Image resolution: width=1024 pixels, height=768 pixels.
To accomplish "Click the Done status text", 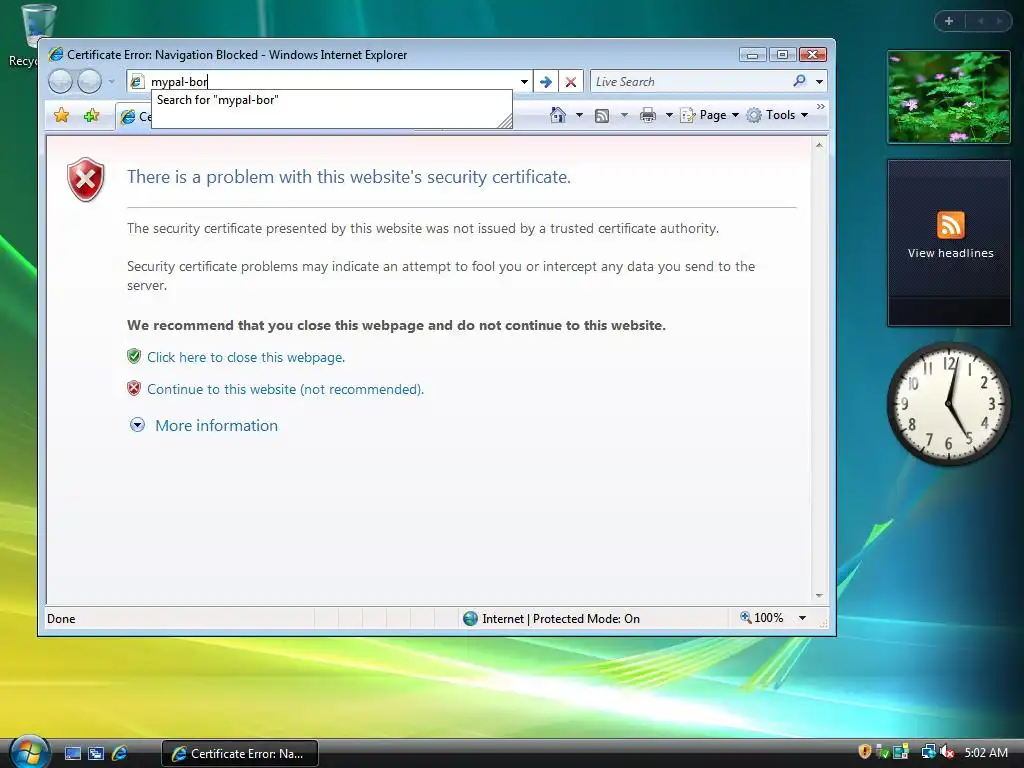I will coord(61,619).
